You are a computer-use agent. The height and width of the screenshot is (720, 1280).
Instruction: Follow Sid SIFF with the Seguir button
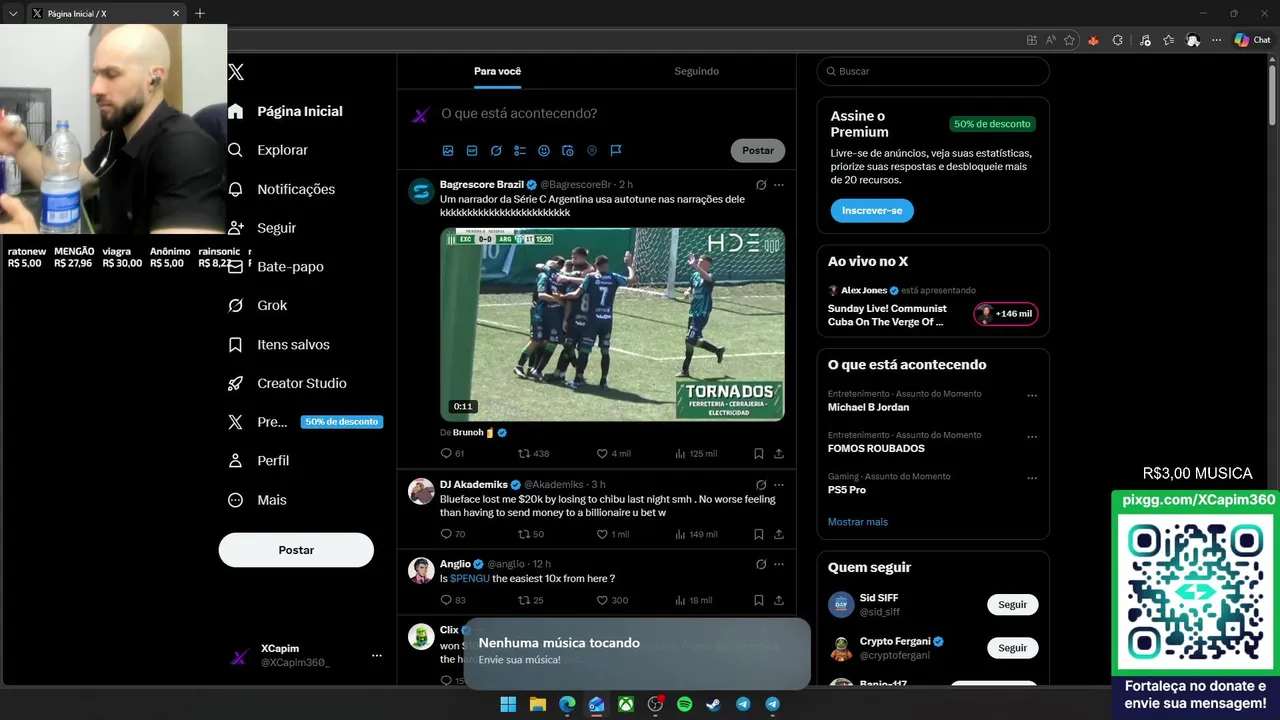point(1013,605)
